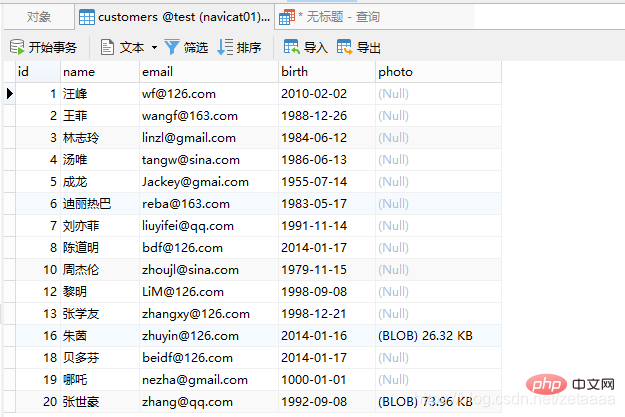
Task: Click the Import (导入) icon
Action: click(x=291, y=47)
